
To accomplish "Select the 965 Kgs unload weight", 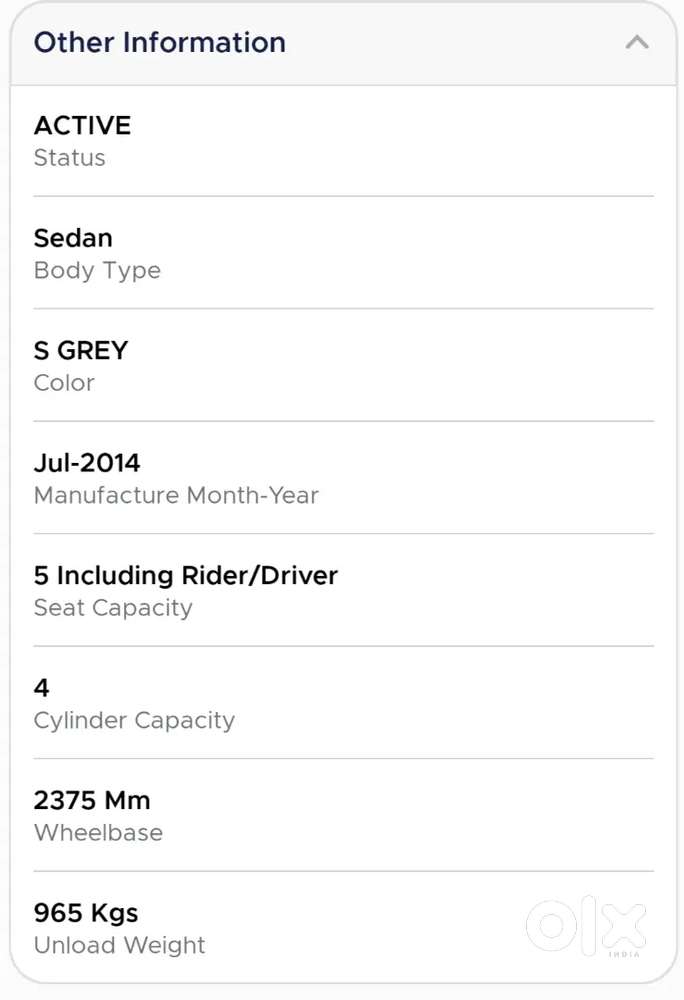I will [86, 912].
